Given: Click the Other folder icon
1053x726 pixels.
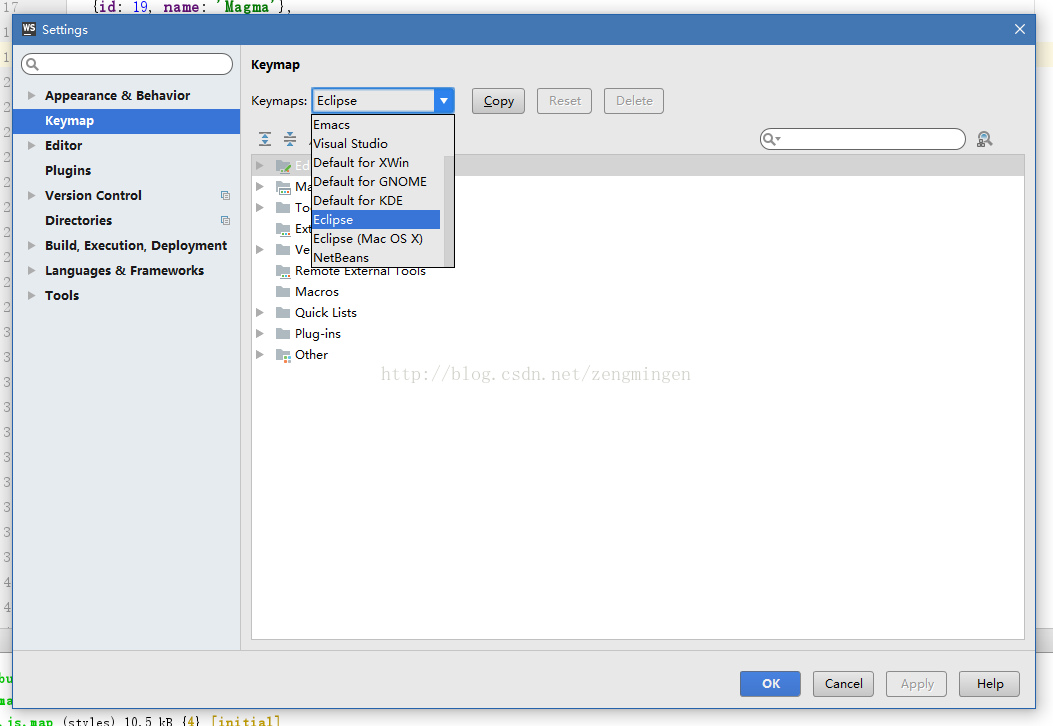Looking at the screenshot, I should pyautogui.click(x=283, y=355).
